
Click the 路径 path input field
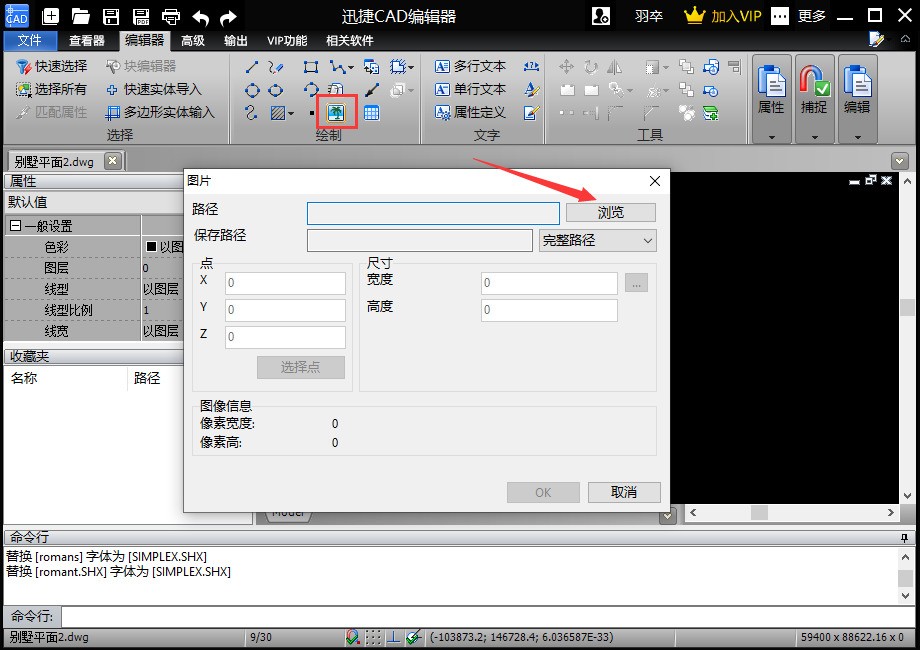pyautogui.click(x=433, y=213)
